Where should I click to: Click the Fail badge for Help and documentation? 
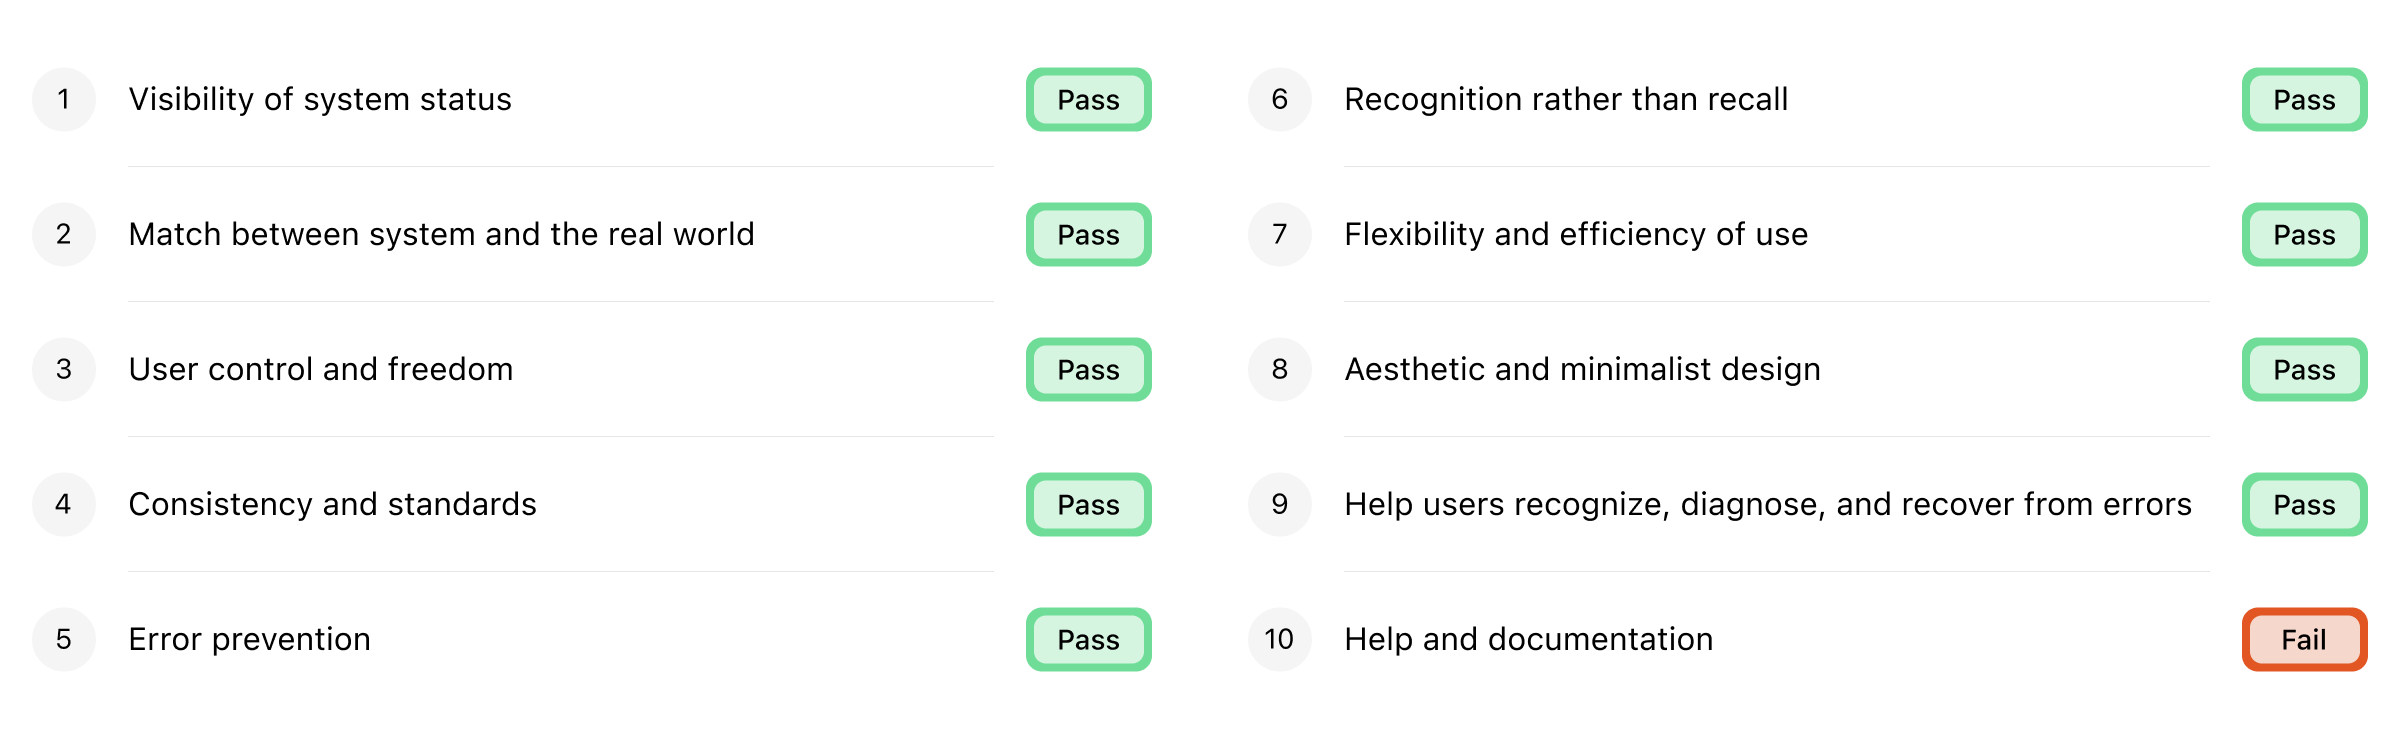(x=2305, y=640)
